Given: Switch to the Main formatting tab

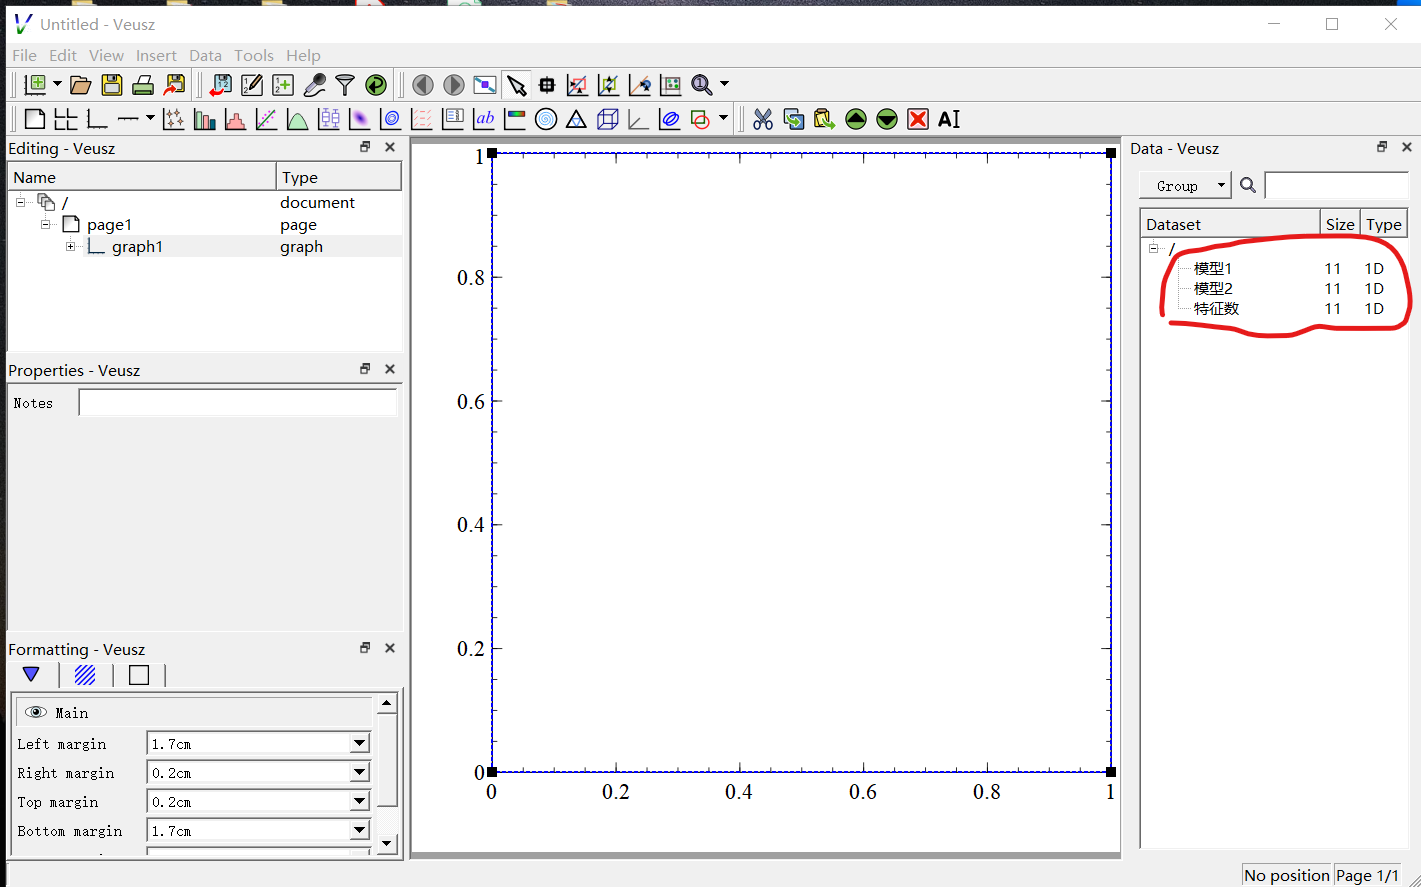Looking at the screenshot, I should (x=31, y=675).
